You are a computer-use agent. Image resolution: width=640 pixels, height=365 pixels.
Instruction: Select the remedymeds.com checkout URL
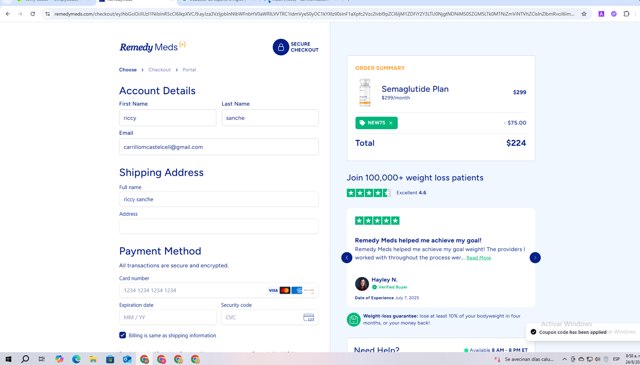pyautogui.click(x=314, y=14)
